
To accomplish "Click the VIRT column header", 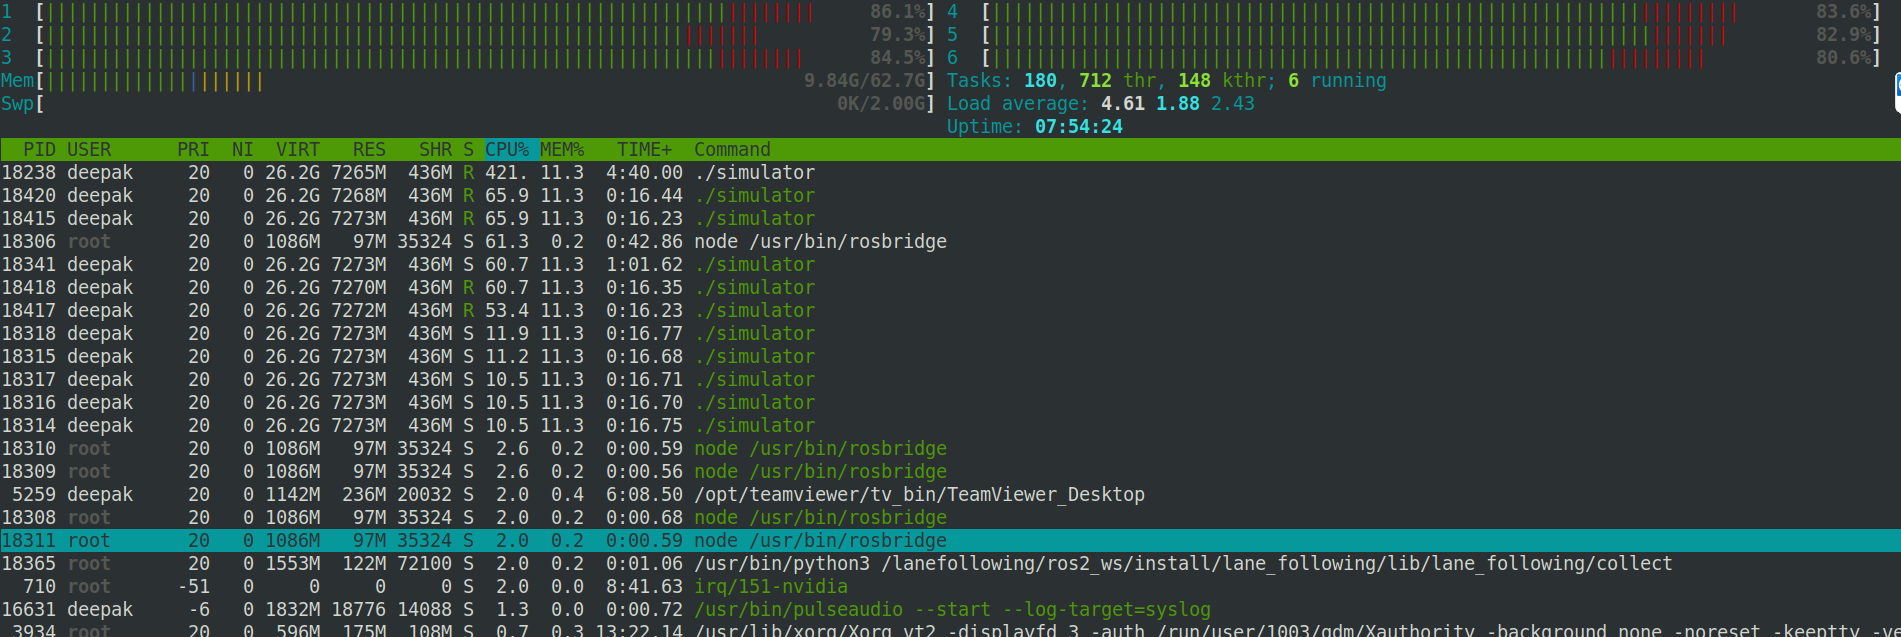I will [x=298, y=150].
